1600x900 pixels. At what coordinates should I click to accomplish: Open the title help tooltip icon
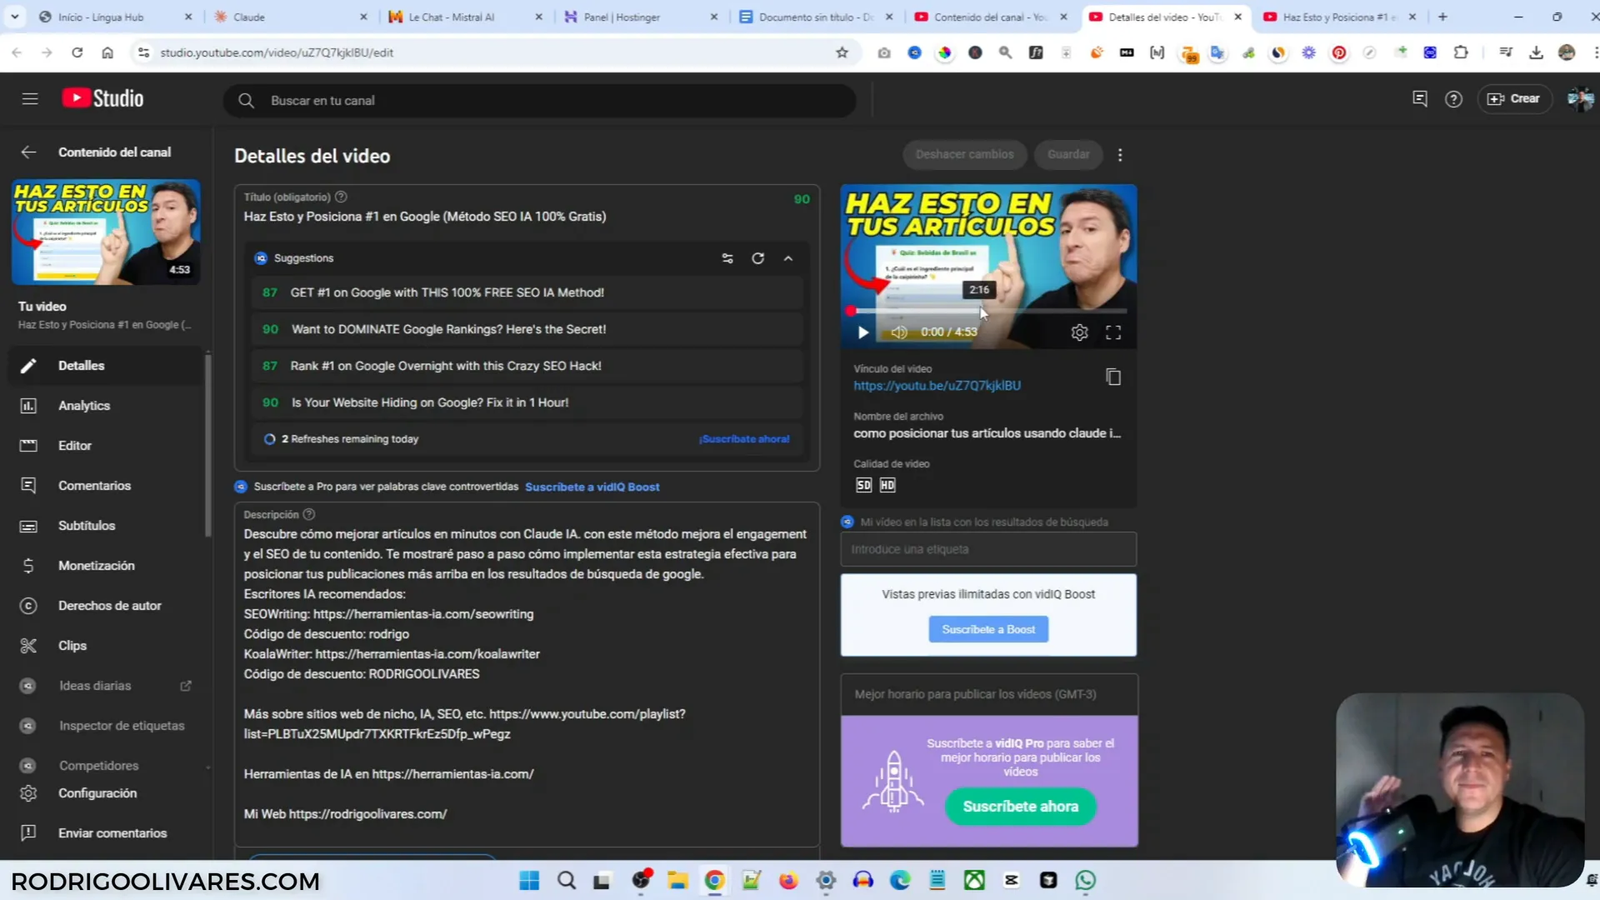pos(341,197)
